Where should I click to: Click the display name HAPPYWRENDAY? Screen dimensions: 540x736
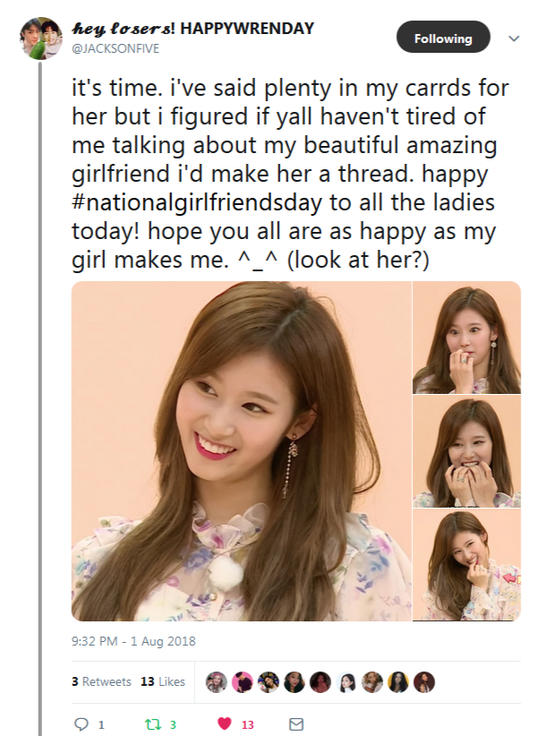(x=247, y=29)
